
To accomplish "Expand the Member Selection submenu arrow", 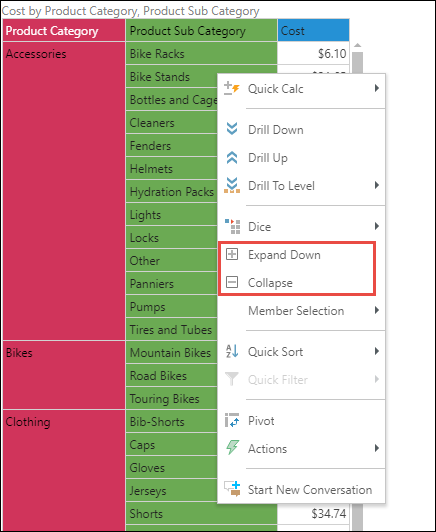I will point(377,310).
